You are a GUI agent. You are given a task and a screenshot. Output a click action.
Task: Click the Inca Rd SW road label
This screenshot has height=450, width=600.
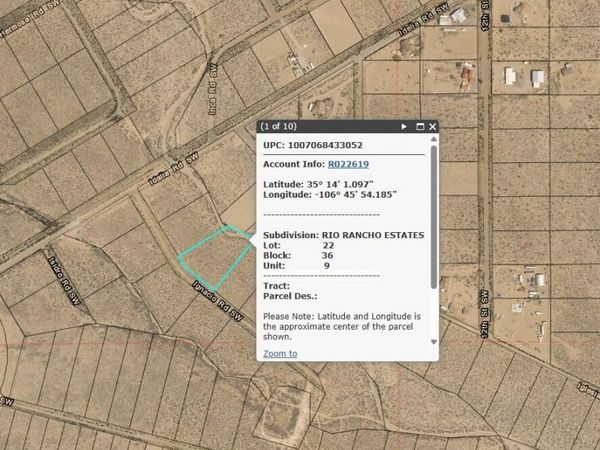[x=213, y=89]
